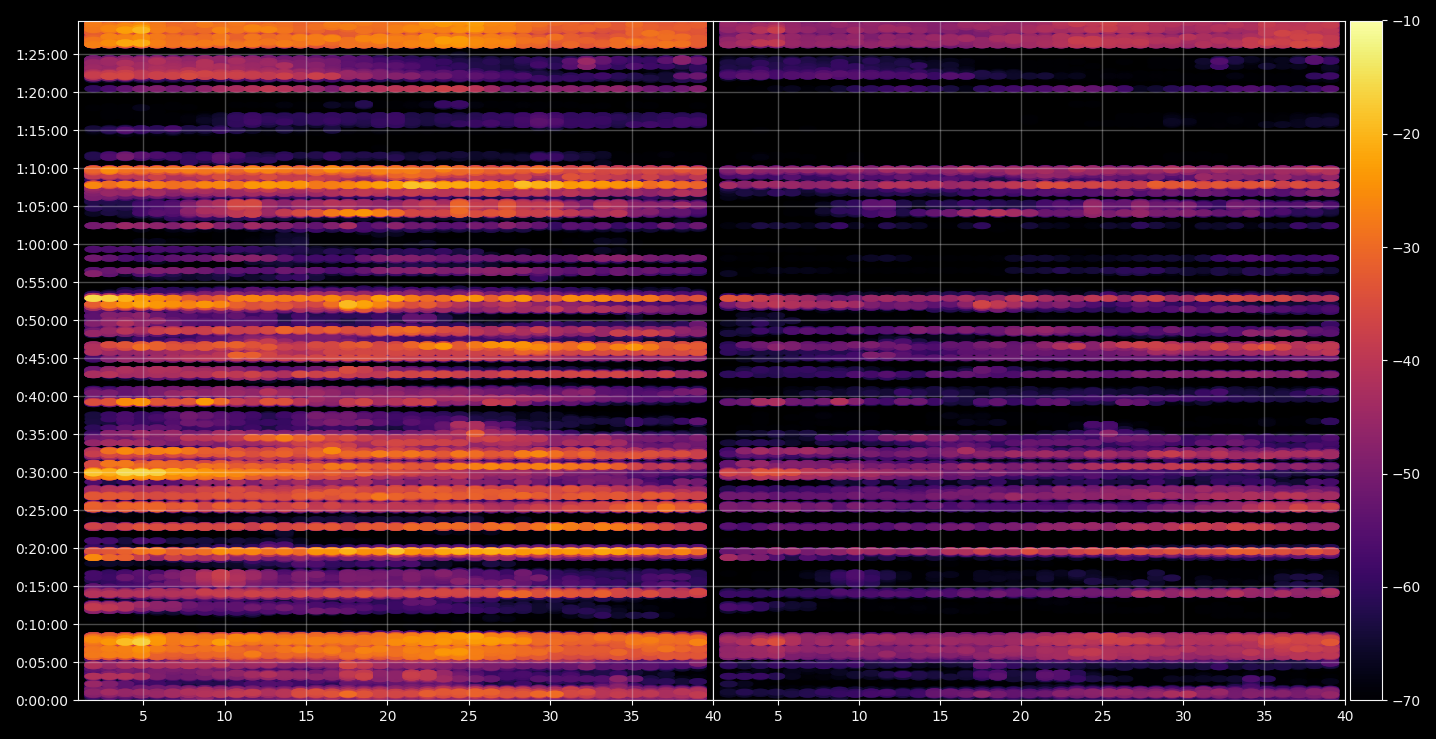Select x-axis tick 20 of the left plot
The height and width of the screenshot is (739, 1436).
click(x=387, y=716)
